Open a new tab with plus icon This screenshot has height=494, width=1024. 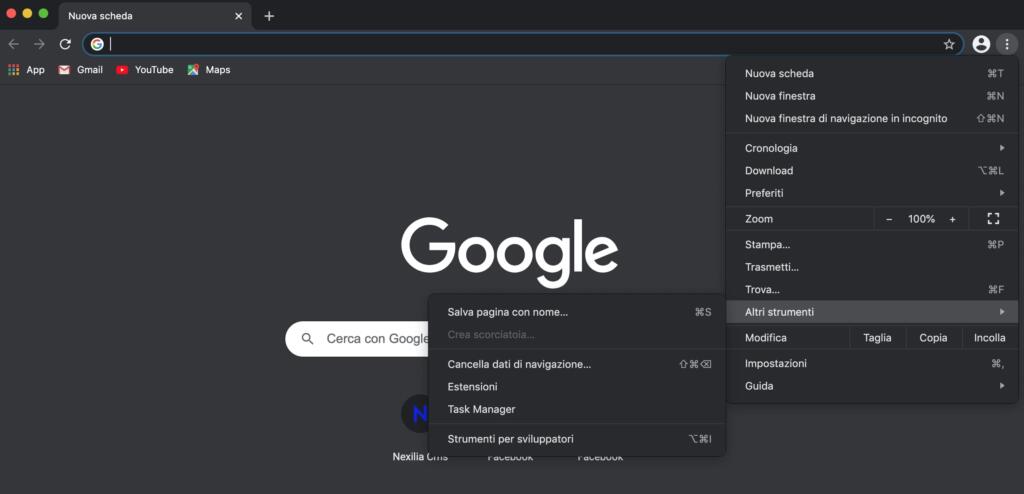coord(269,16)
